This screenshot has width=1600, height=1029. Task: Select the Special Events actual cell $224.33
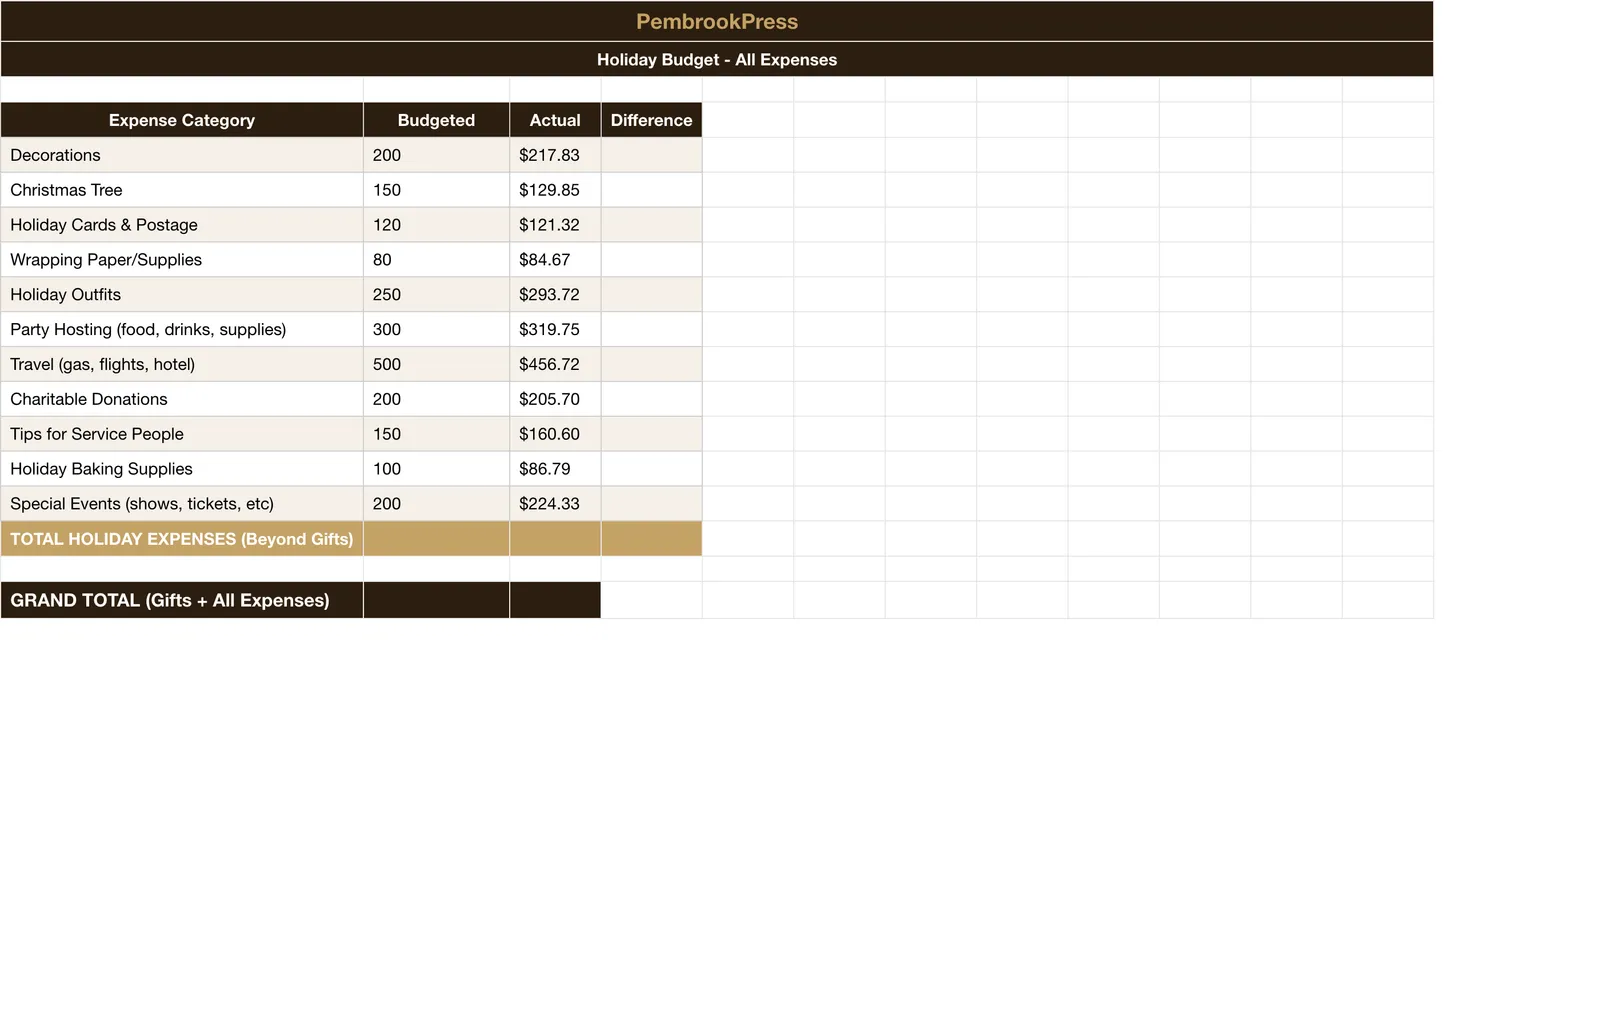point(555,504)
